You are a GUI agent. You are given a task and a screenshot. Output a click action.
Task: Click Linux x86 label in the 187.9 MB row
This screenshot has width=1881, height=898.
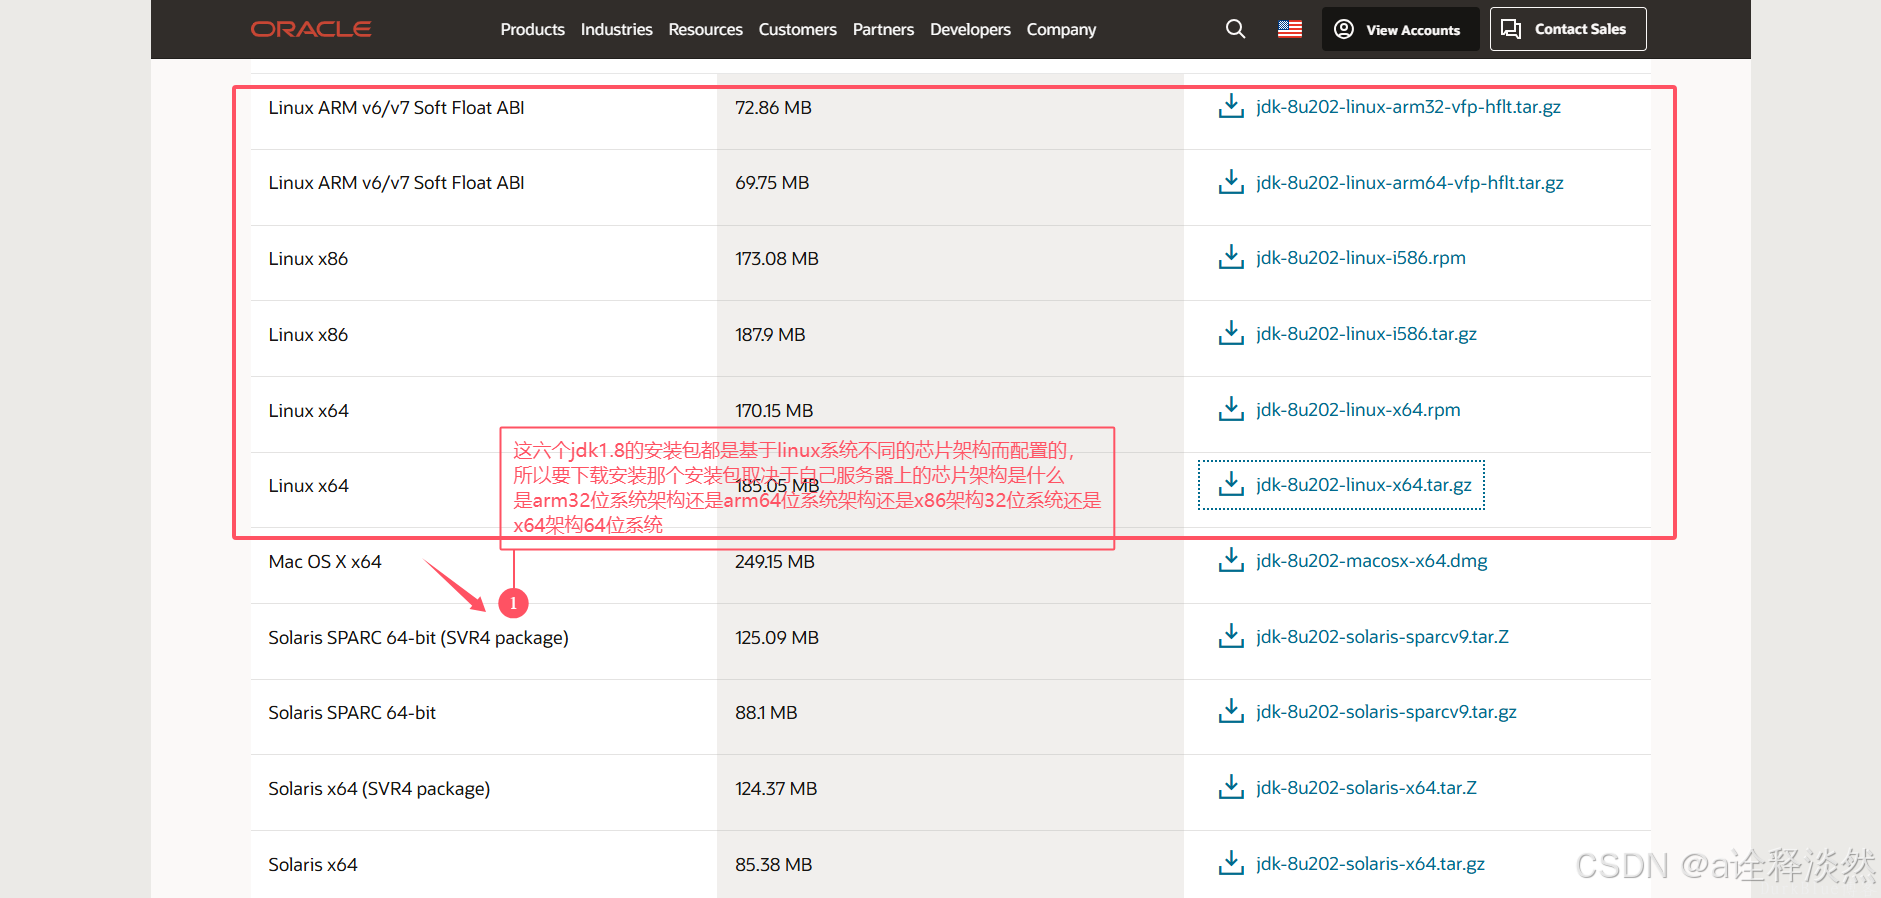308,335
